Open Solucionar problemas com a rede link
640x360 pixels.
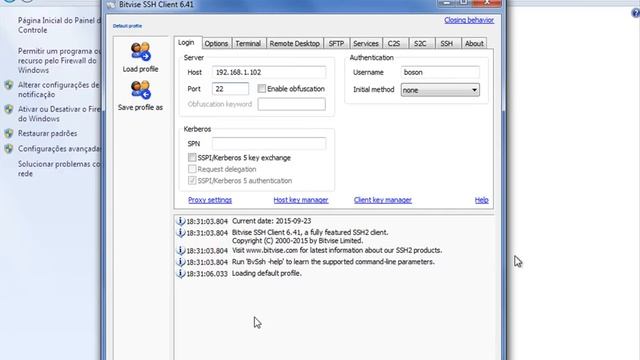click(x=59, y=169)
